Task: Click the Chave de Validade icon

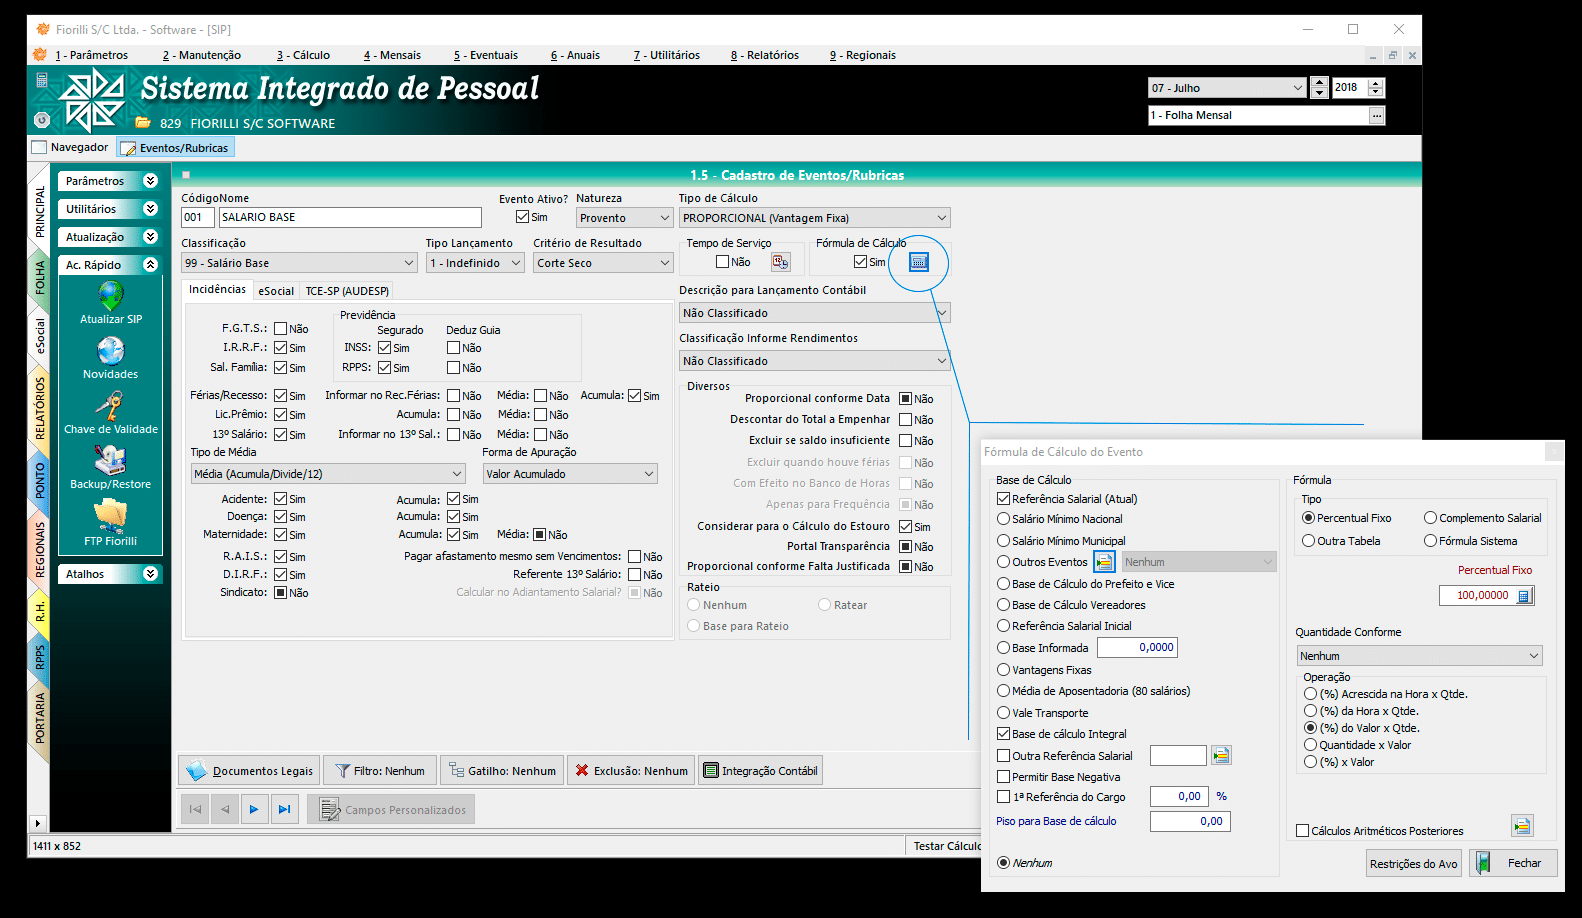Action: [110, 406]
